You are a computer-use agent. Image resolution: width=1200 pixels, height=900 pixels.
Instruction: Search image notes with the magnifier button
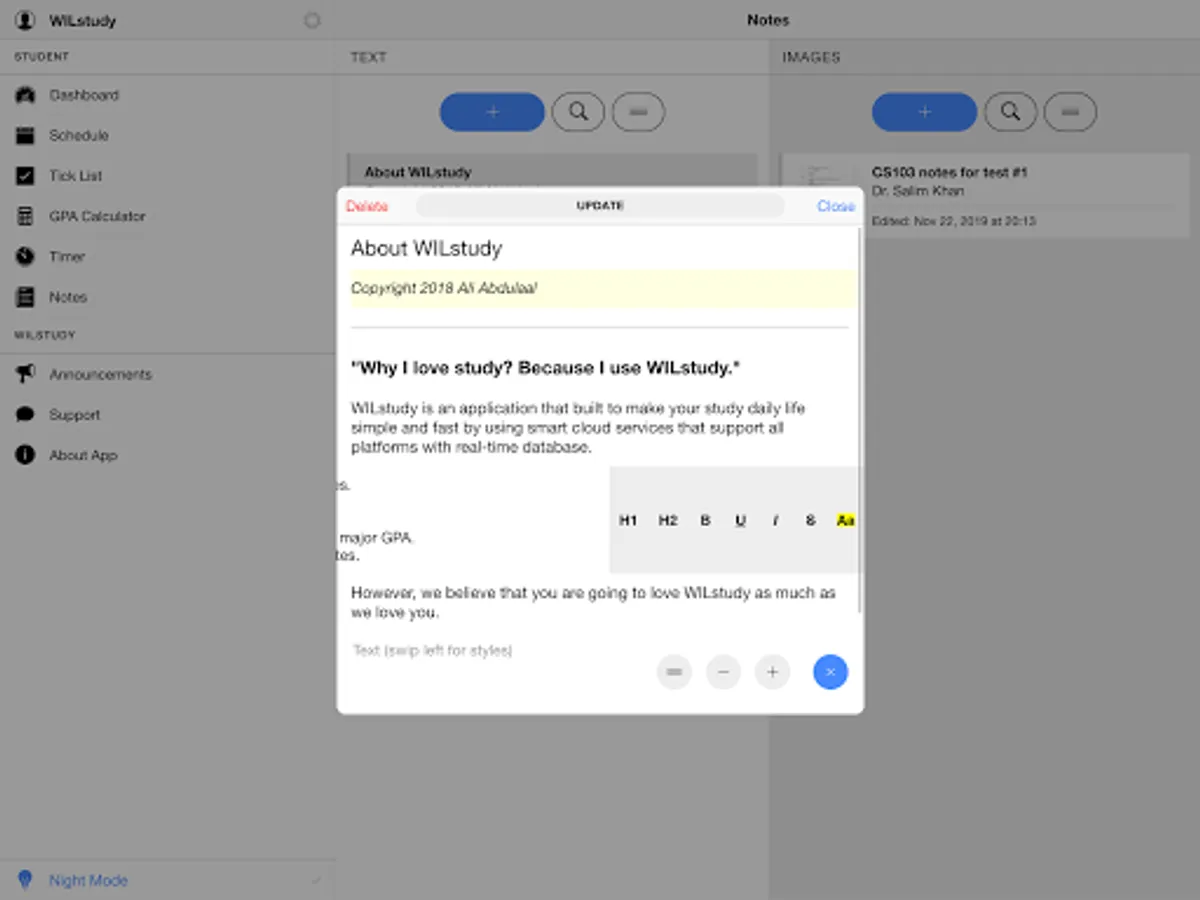click(1010, 112)
